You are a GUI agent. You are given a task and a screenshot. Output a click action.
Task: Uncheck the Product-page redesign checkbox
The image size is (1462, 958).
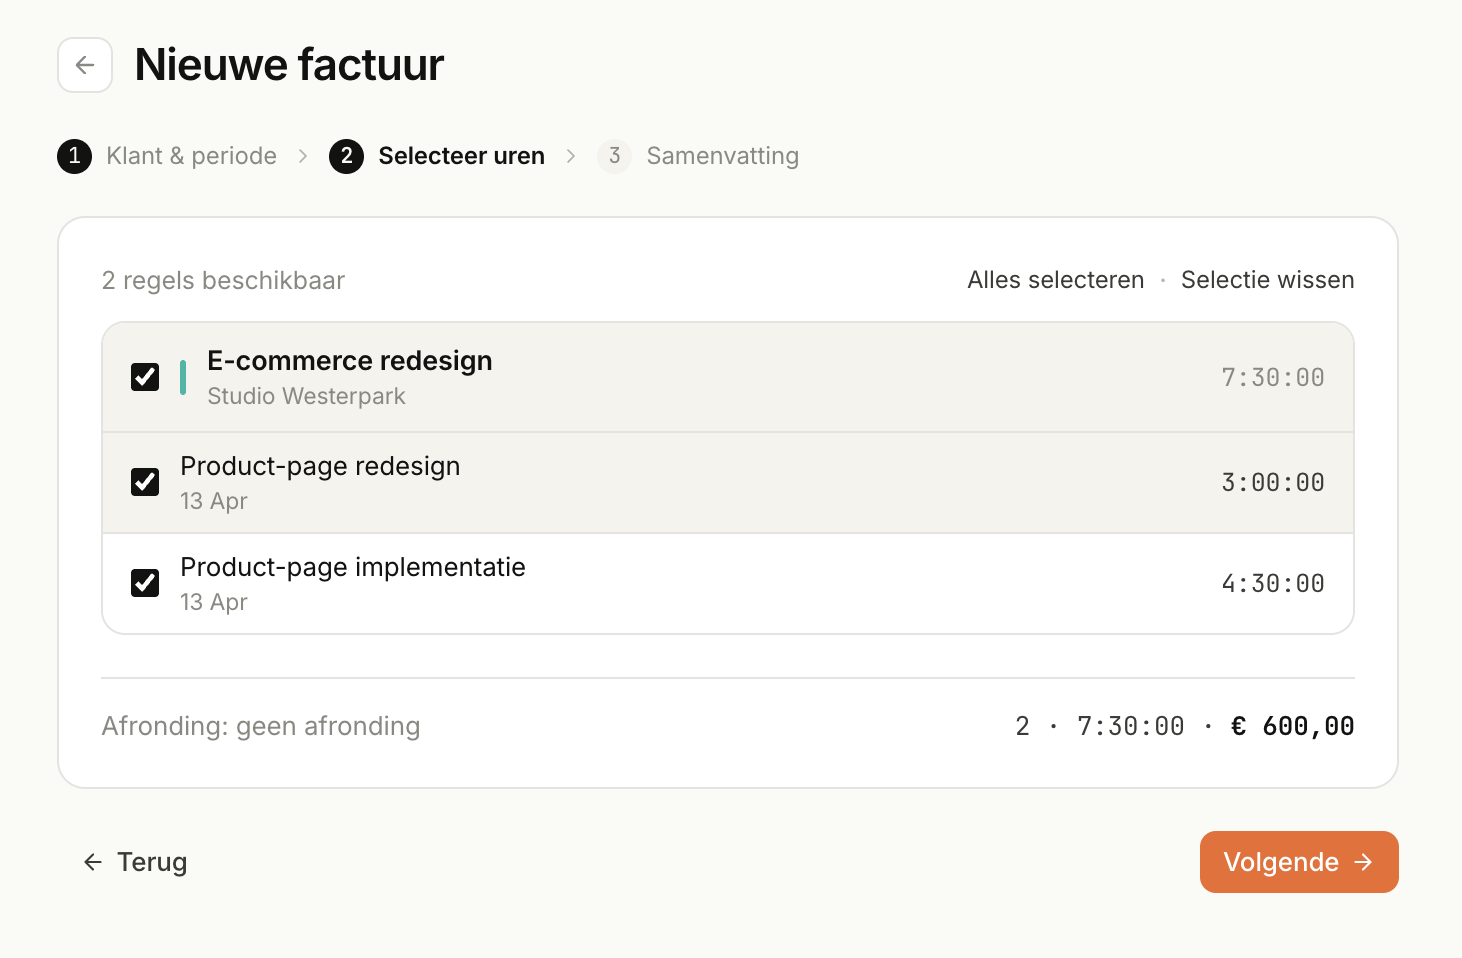point(145,482)
